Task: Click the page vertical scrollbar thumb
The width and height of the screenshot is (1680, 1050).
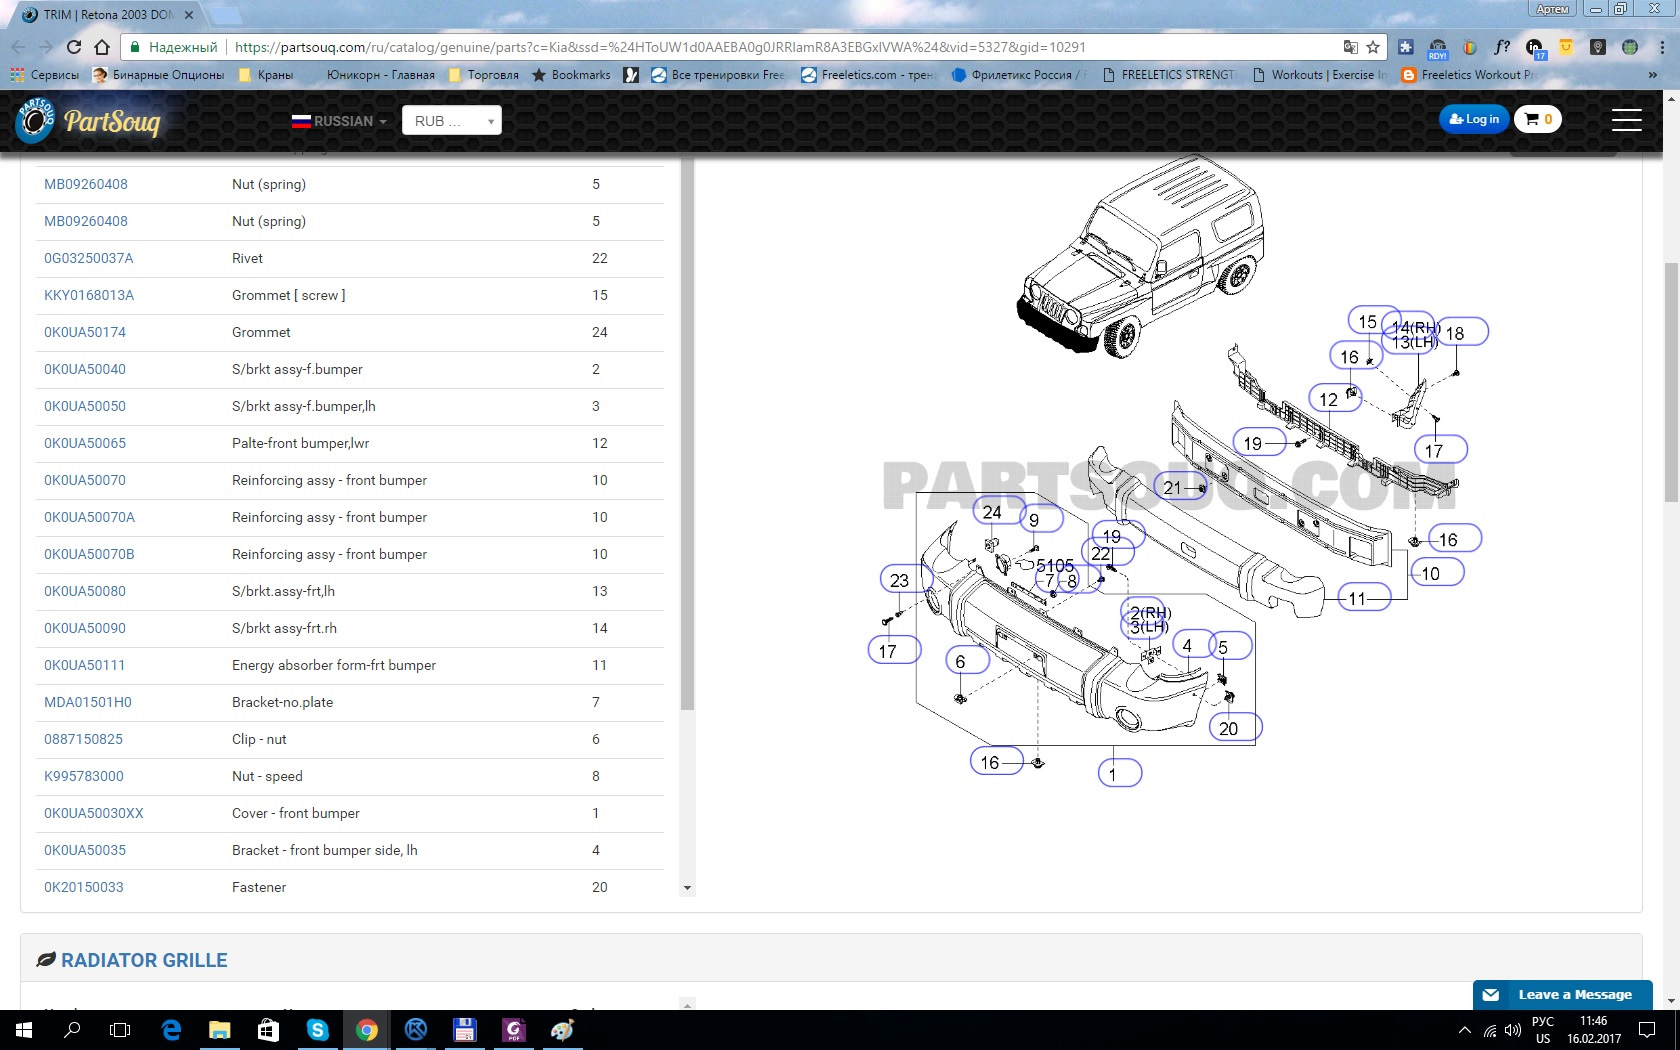Action: (1671, 382)
